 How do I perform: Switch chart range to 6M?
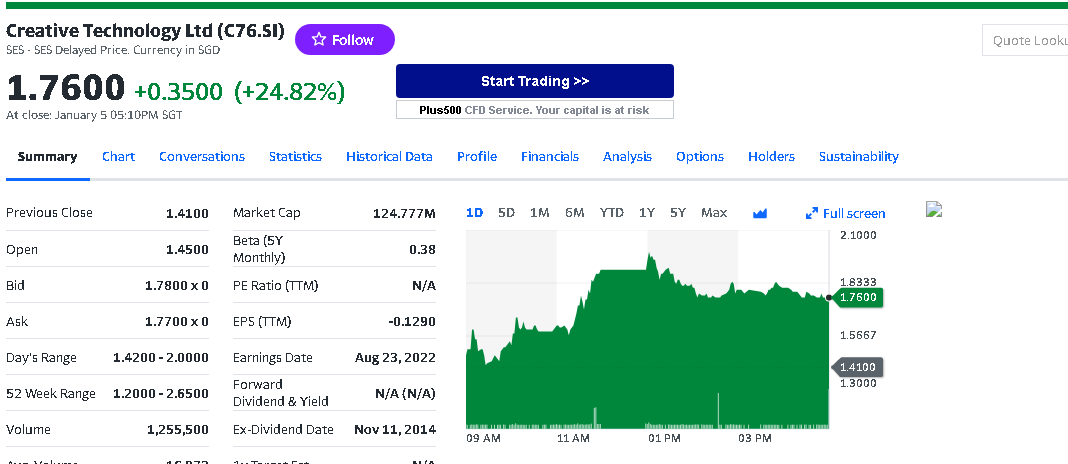point(574,213)
